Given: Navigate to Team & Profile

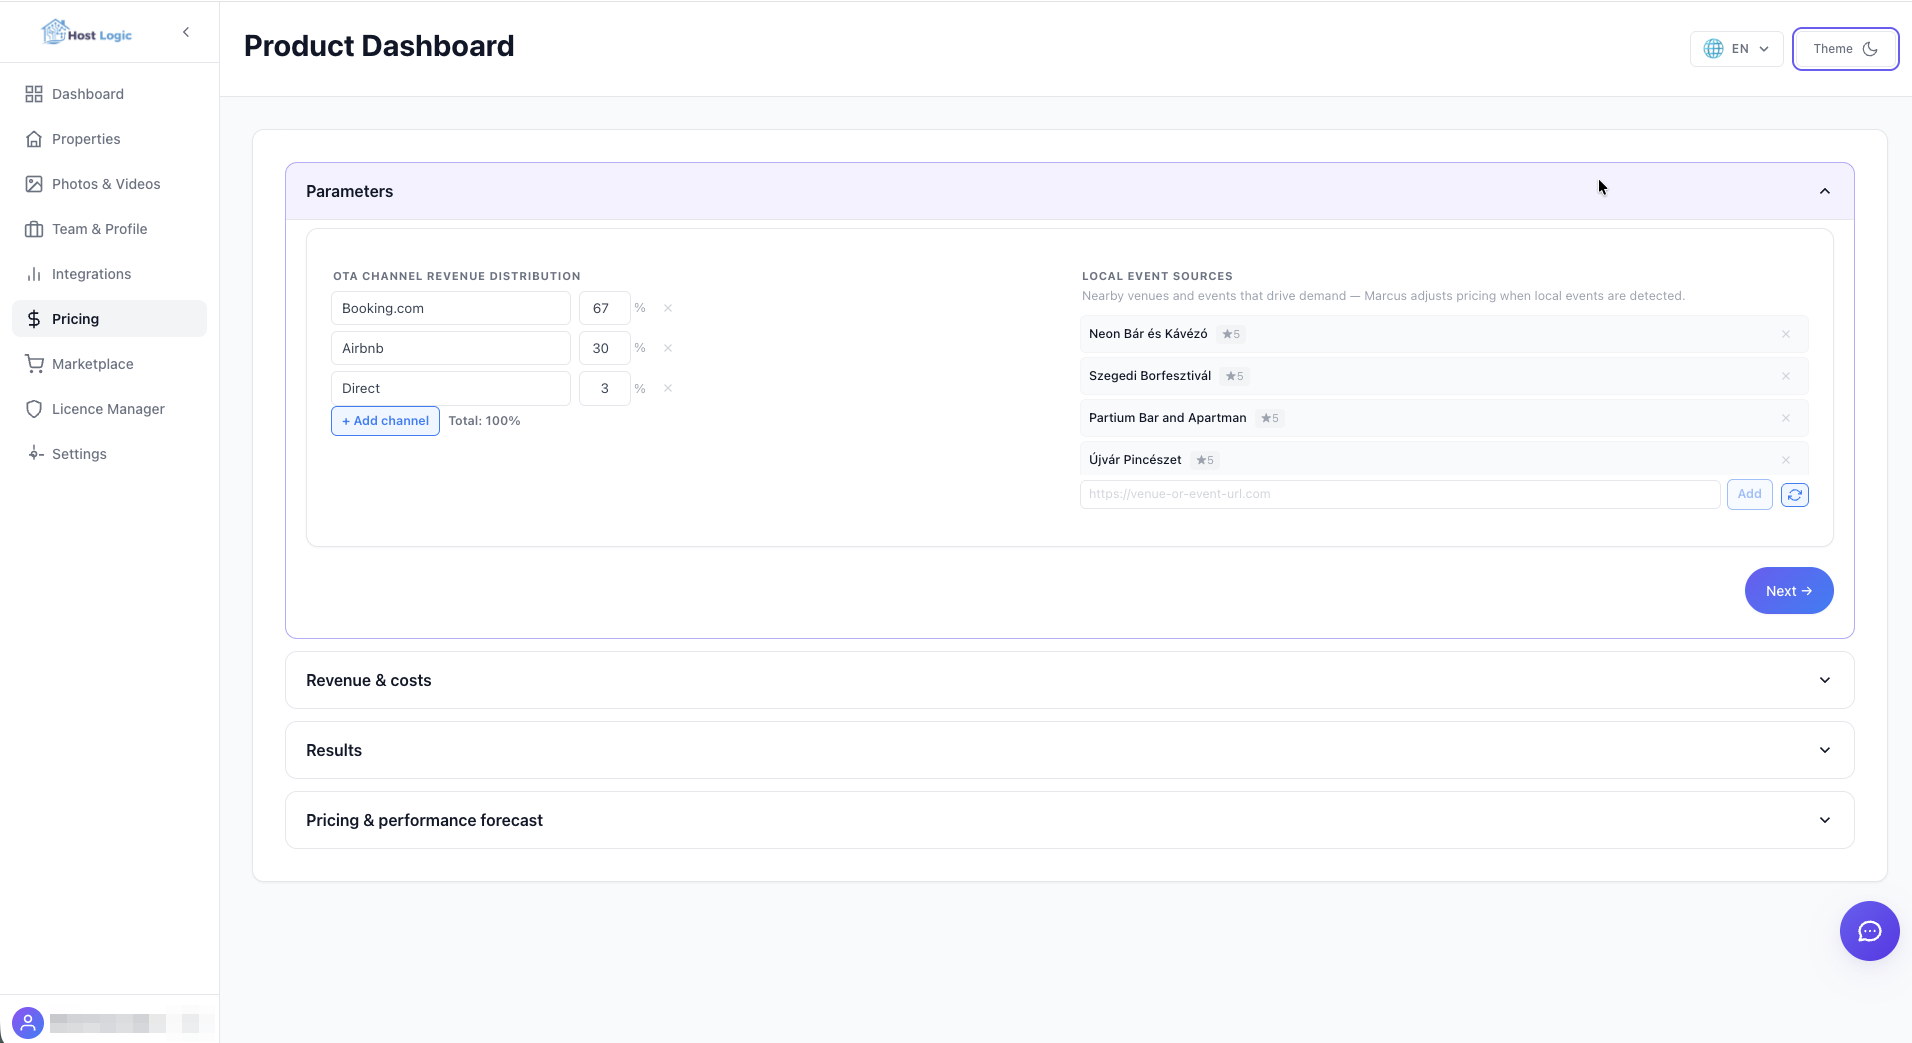Looking at the screenshot, I should 109,229.
